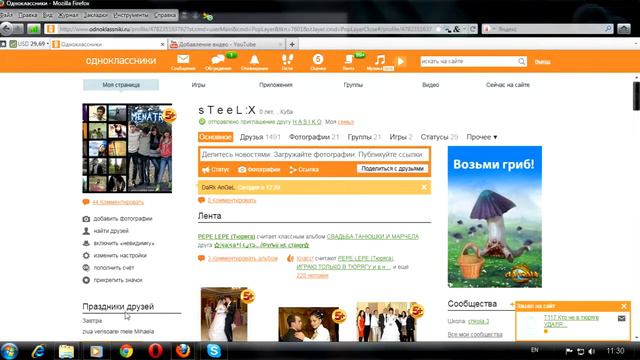This screenshot has width=640, height=360.
Task: Click the exit link in orange bar
Action: [542, 62]
